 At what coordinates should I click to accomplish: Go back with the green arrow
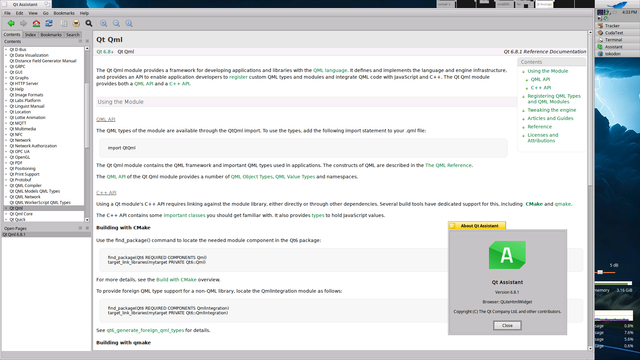[x=11, y=23]
